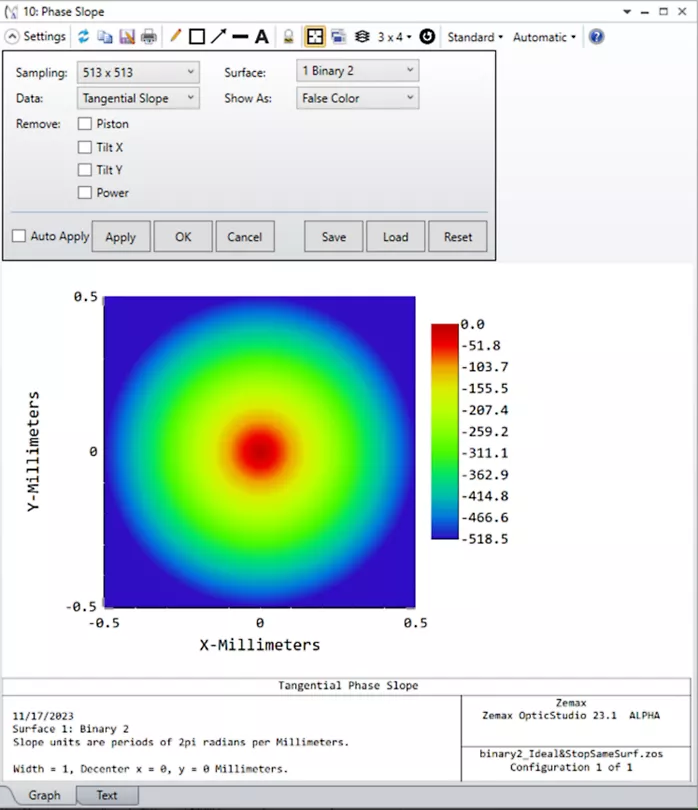Click the refresh/update analysis icon

pos(84,37)
